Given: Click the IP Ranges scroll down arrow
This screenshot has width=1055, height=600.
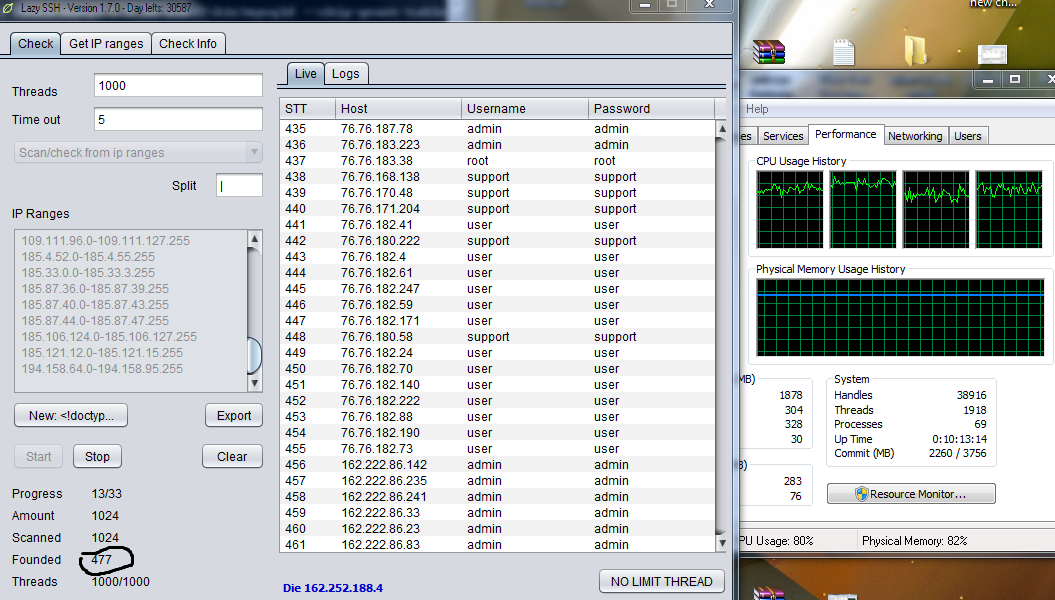Looking at the screenshot, I should 254,383.
